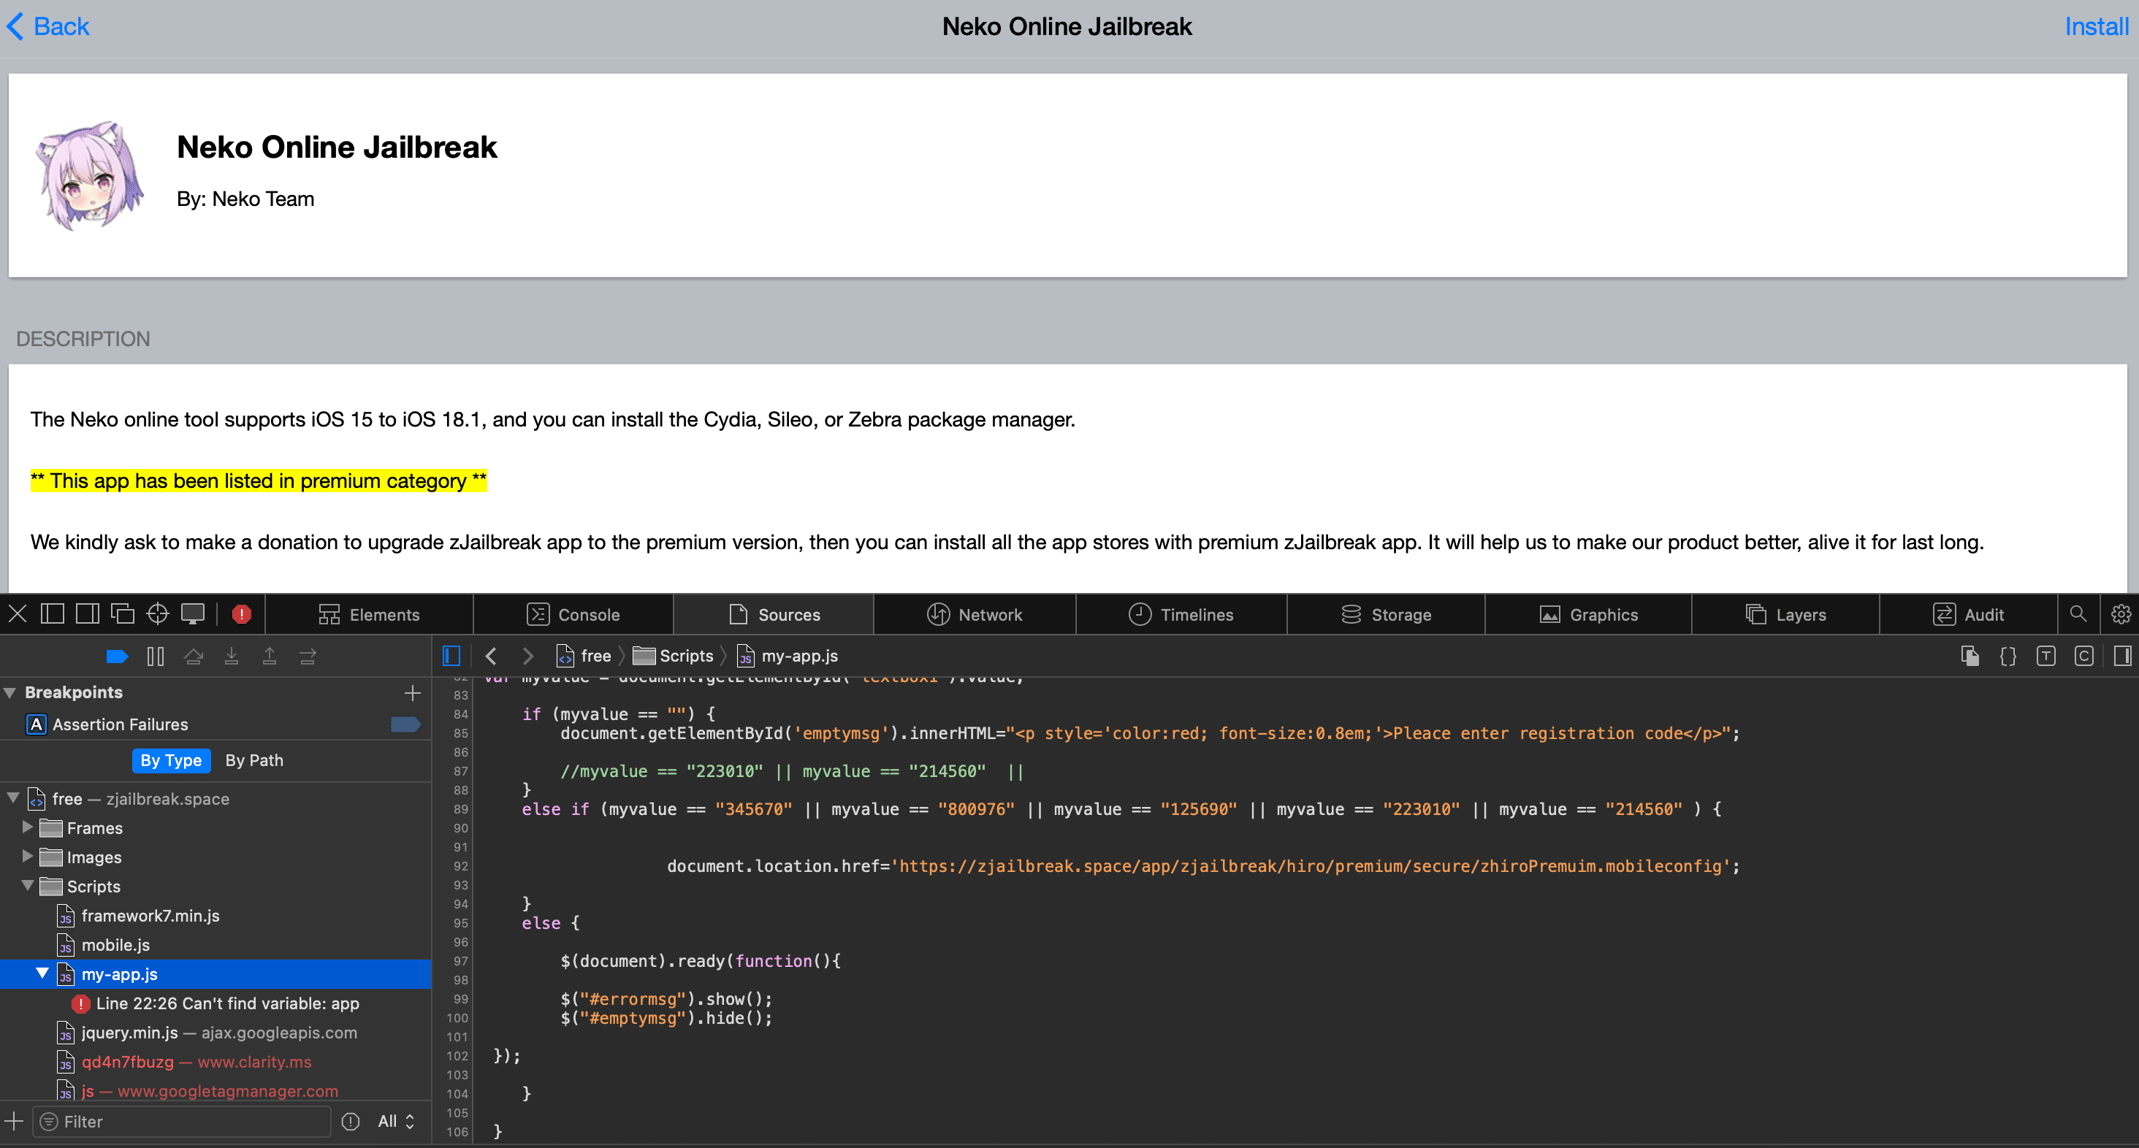This screenshot has height=1148, width=2139.
Task: Pause script execution button
Action: (156, 656)
